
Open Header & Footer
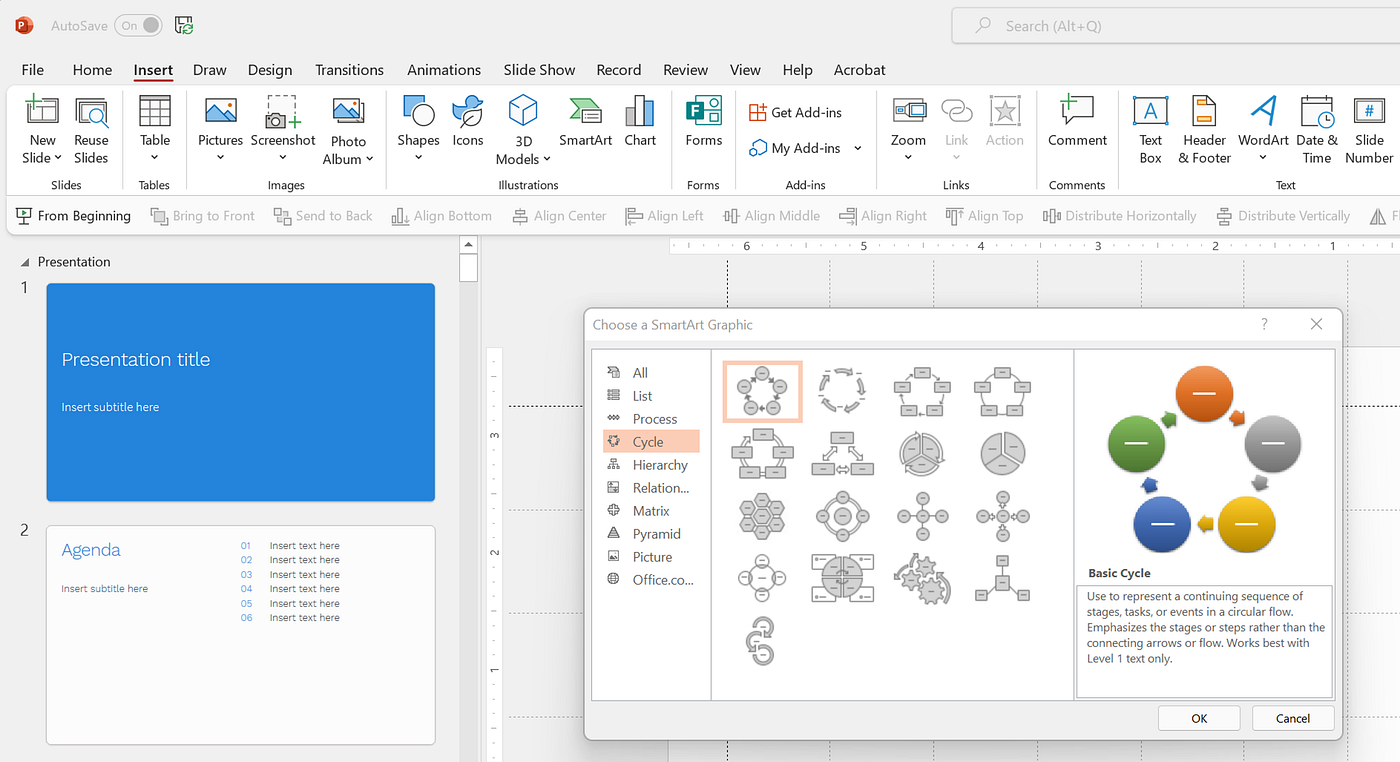[x=1204, y=131]
